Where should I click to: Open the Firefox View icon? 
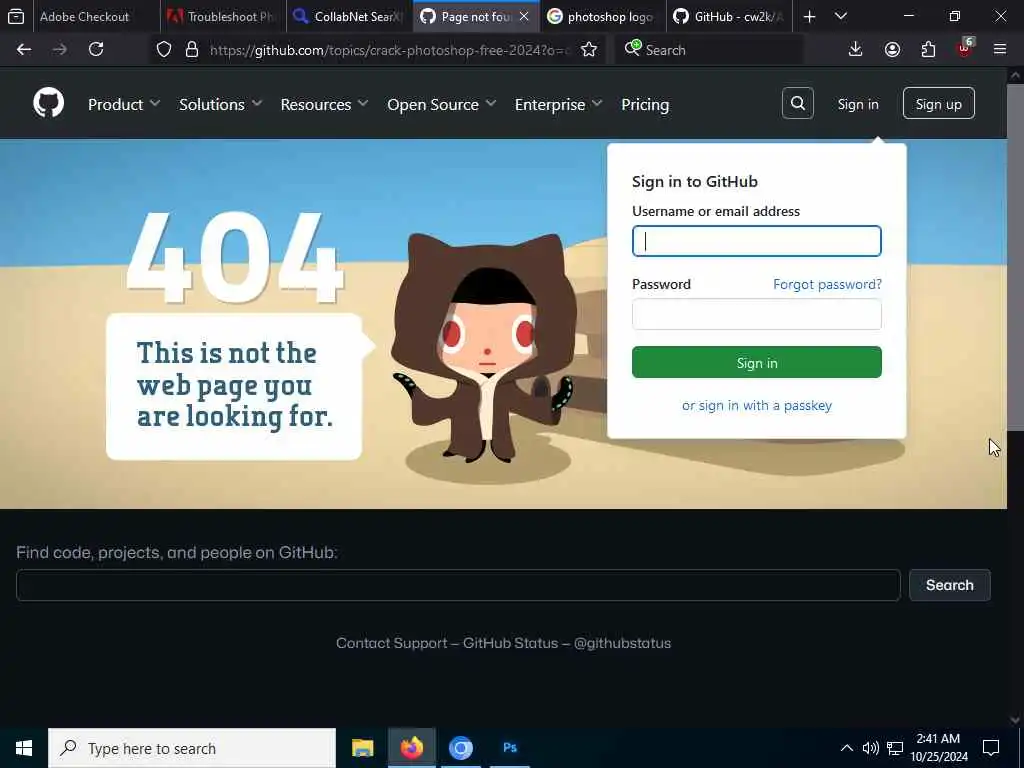coord(16,16)
